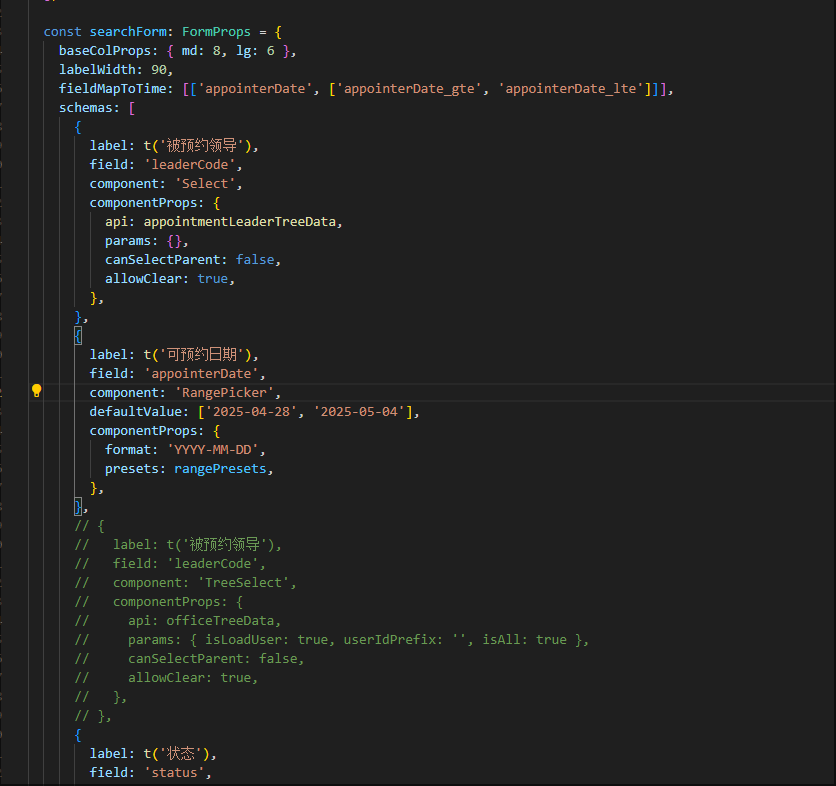Click the lg property in baseColProps
The image size is (836, 786).
[x=244, y=51]
